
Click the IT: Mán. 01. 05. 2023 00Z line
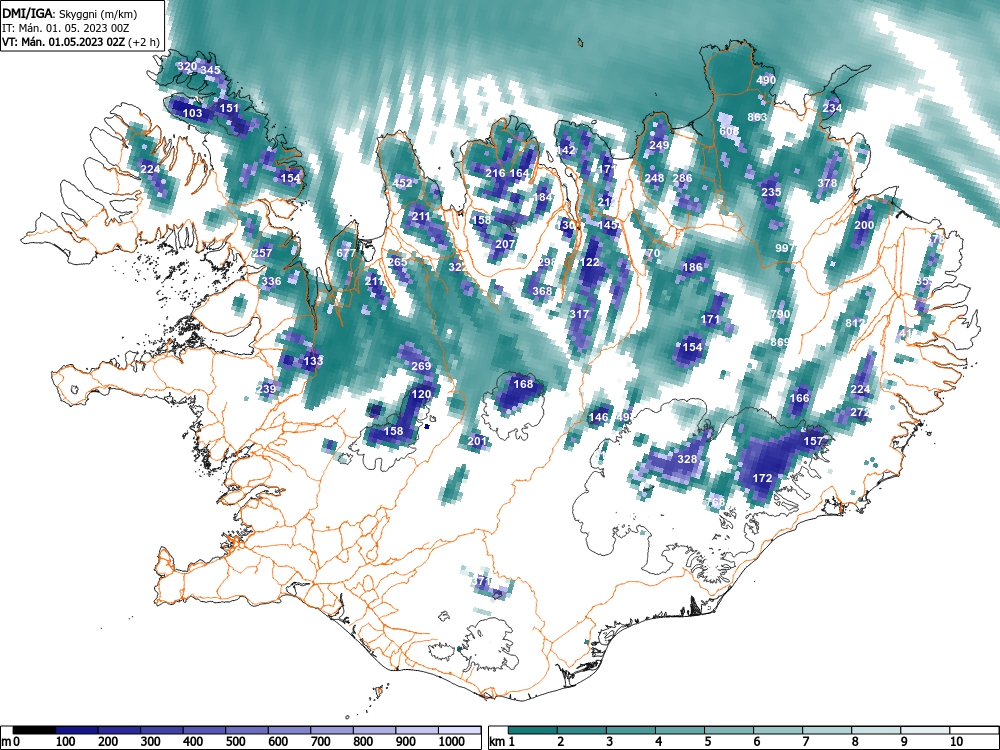(x=66, y=28)
